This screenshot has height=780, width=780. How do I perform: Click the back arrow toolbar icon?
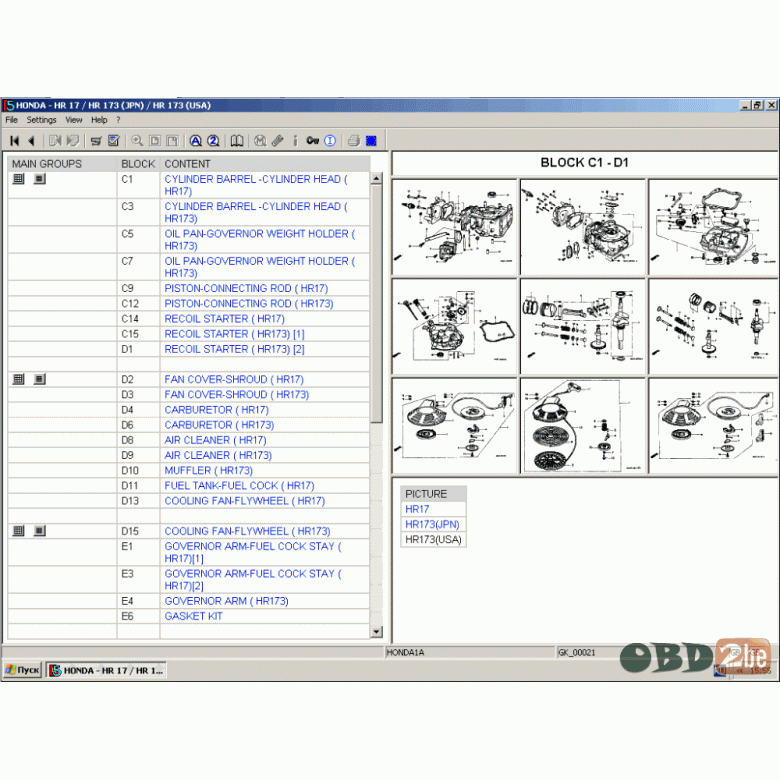31,141
